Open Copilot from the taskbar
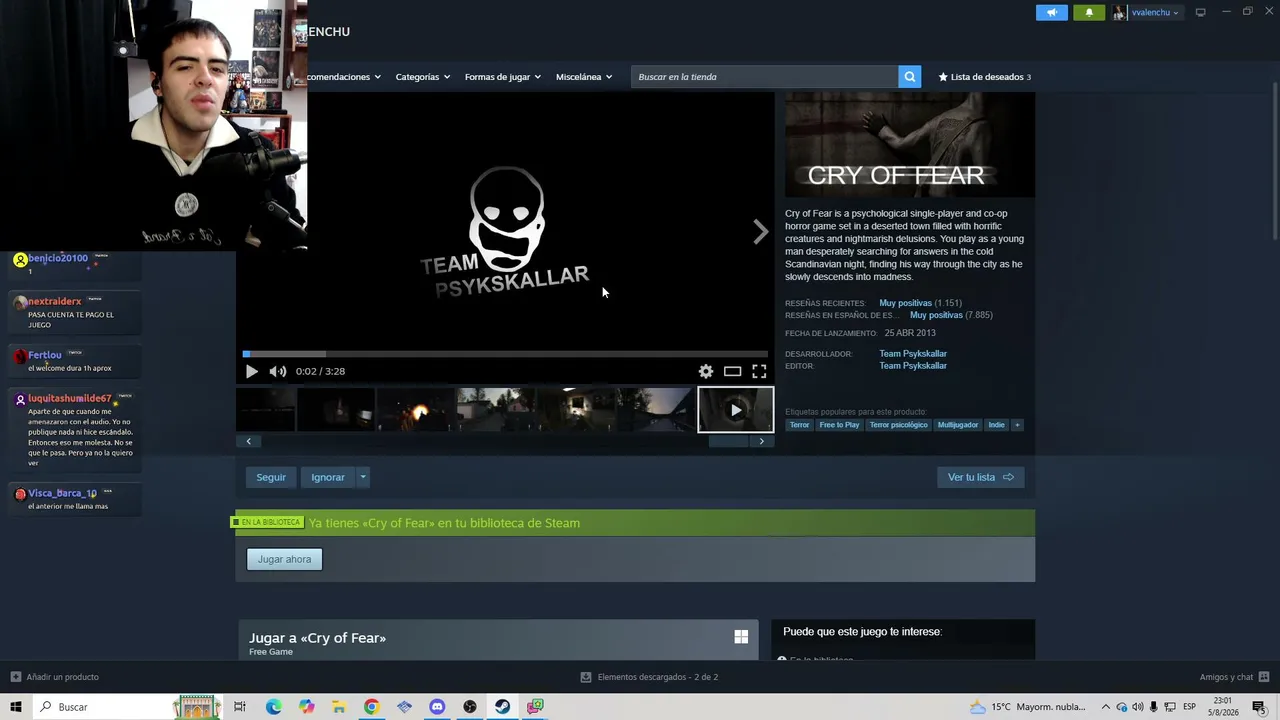 click(x=306, y=707)
